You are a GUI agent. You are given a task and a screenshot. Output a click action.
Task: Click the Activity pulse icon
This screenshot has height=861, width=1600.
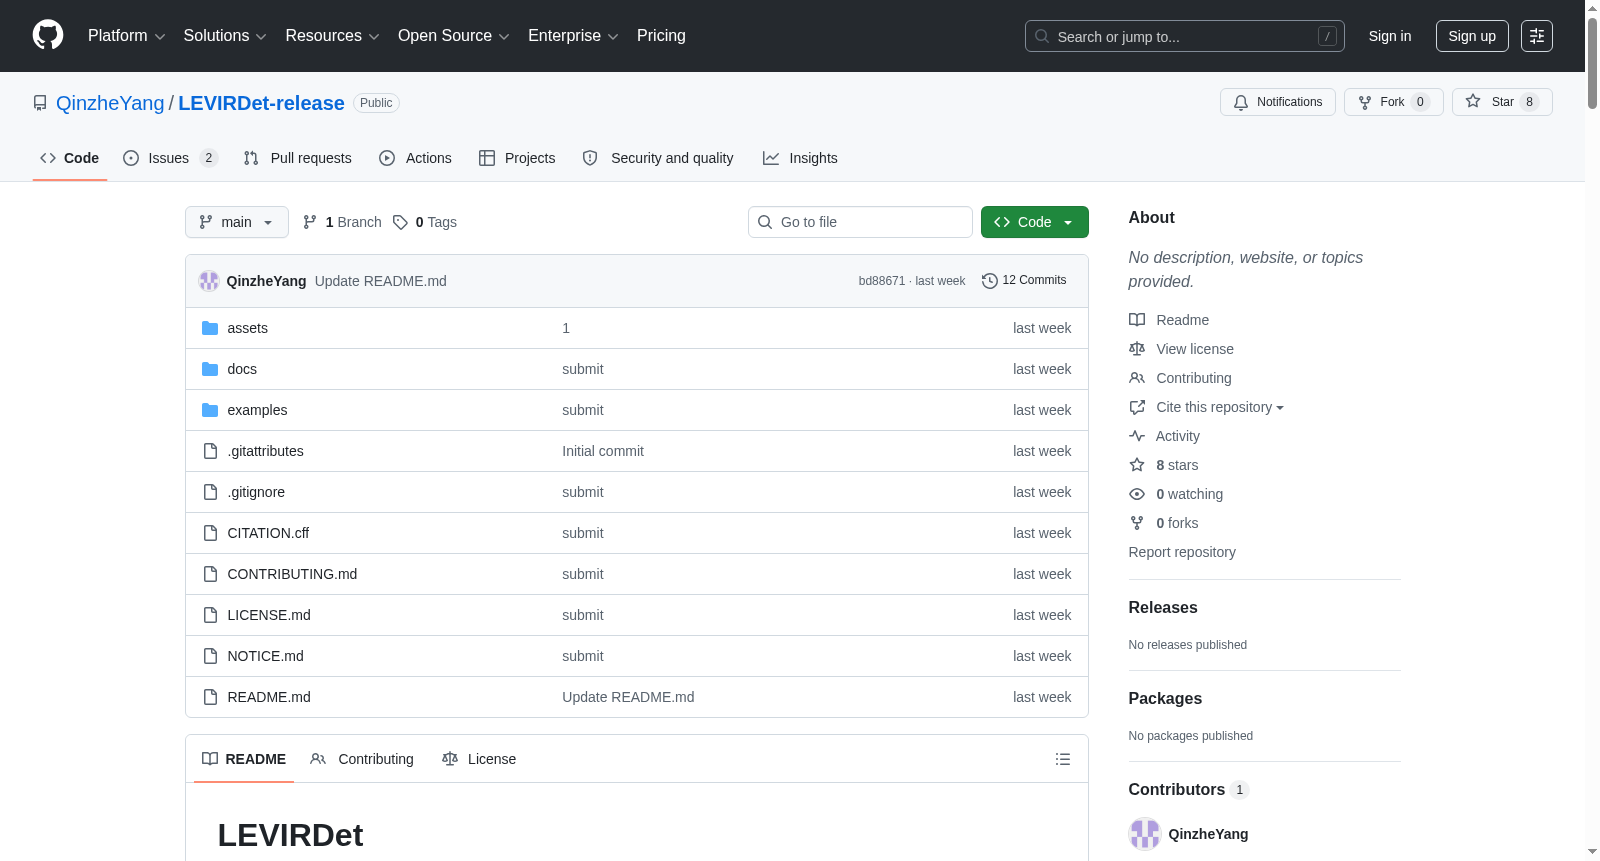(x=1137, y=436)
